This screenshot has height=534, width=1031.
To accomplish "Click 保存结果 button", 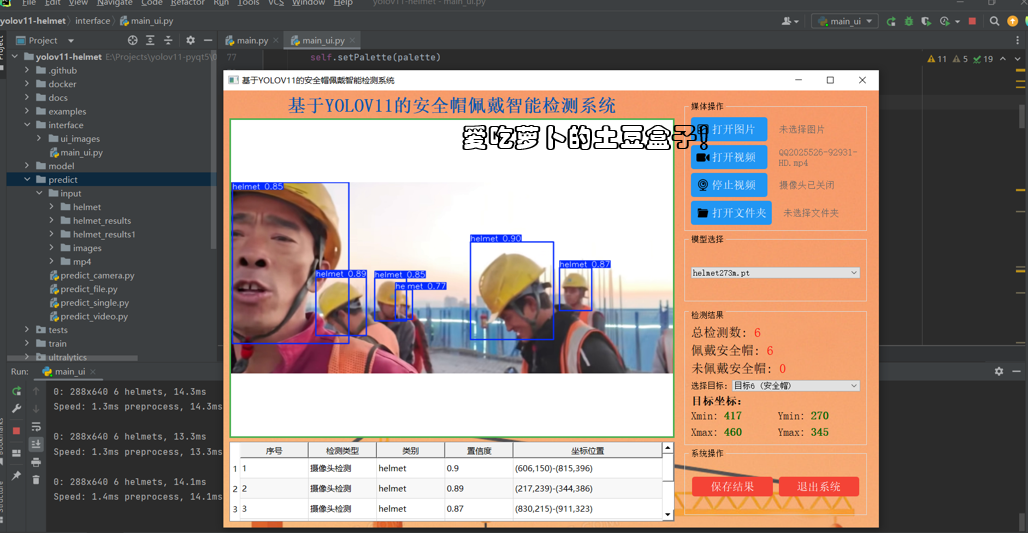I will coord(732,487).
